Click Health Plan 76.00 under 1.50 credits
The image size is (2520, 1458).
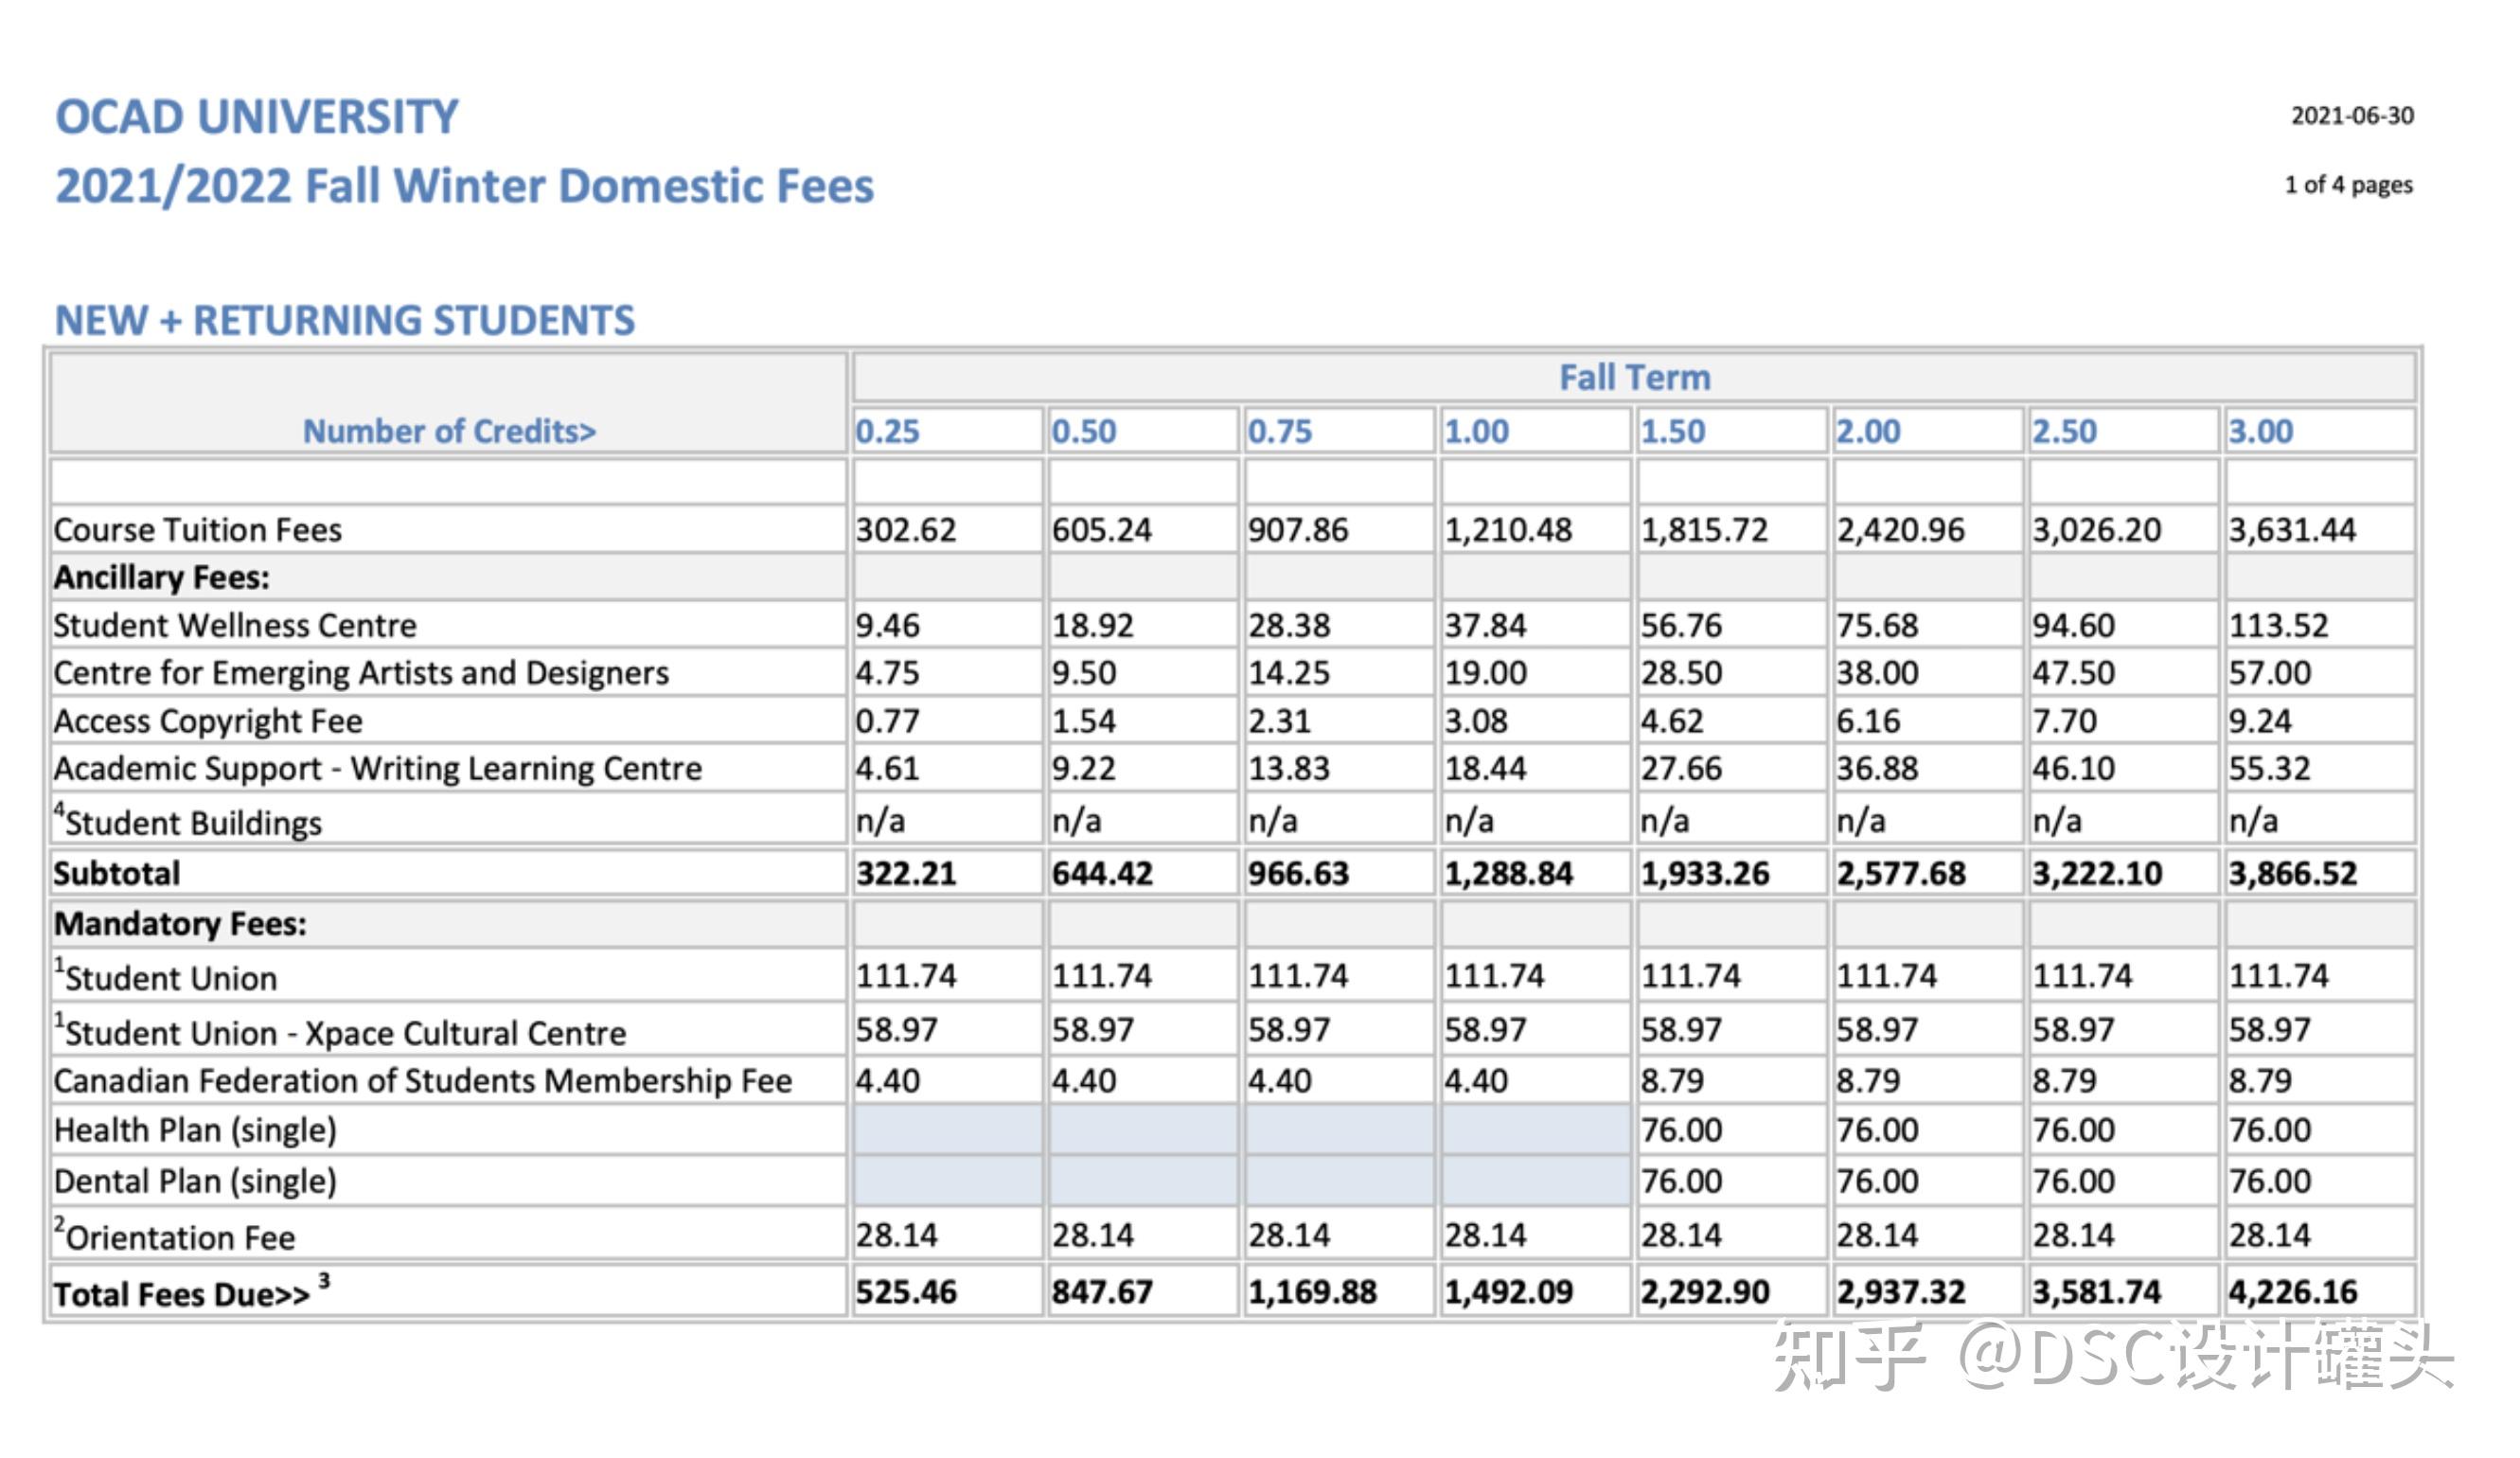tap(1680, 1130)
